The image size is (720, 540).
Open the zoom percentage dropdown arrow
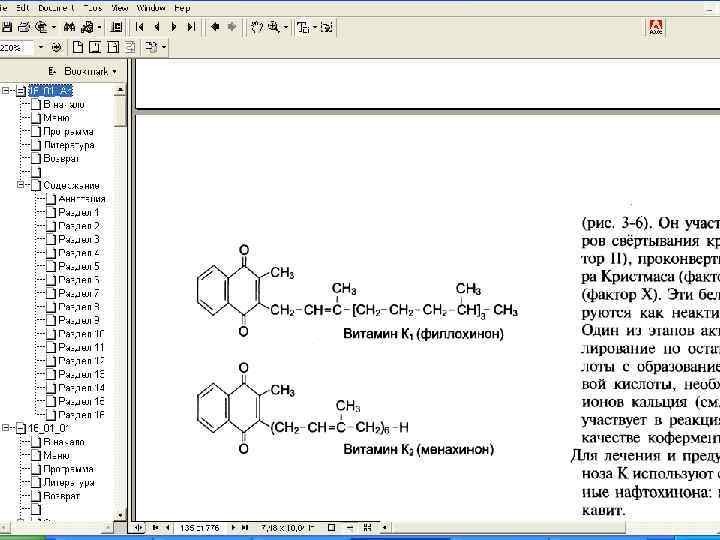click(41, 47)
